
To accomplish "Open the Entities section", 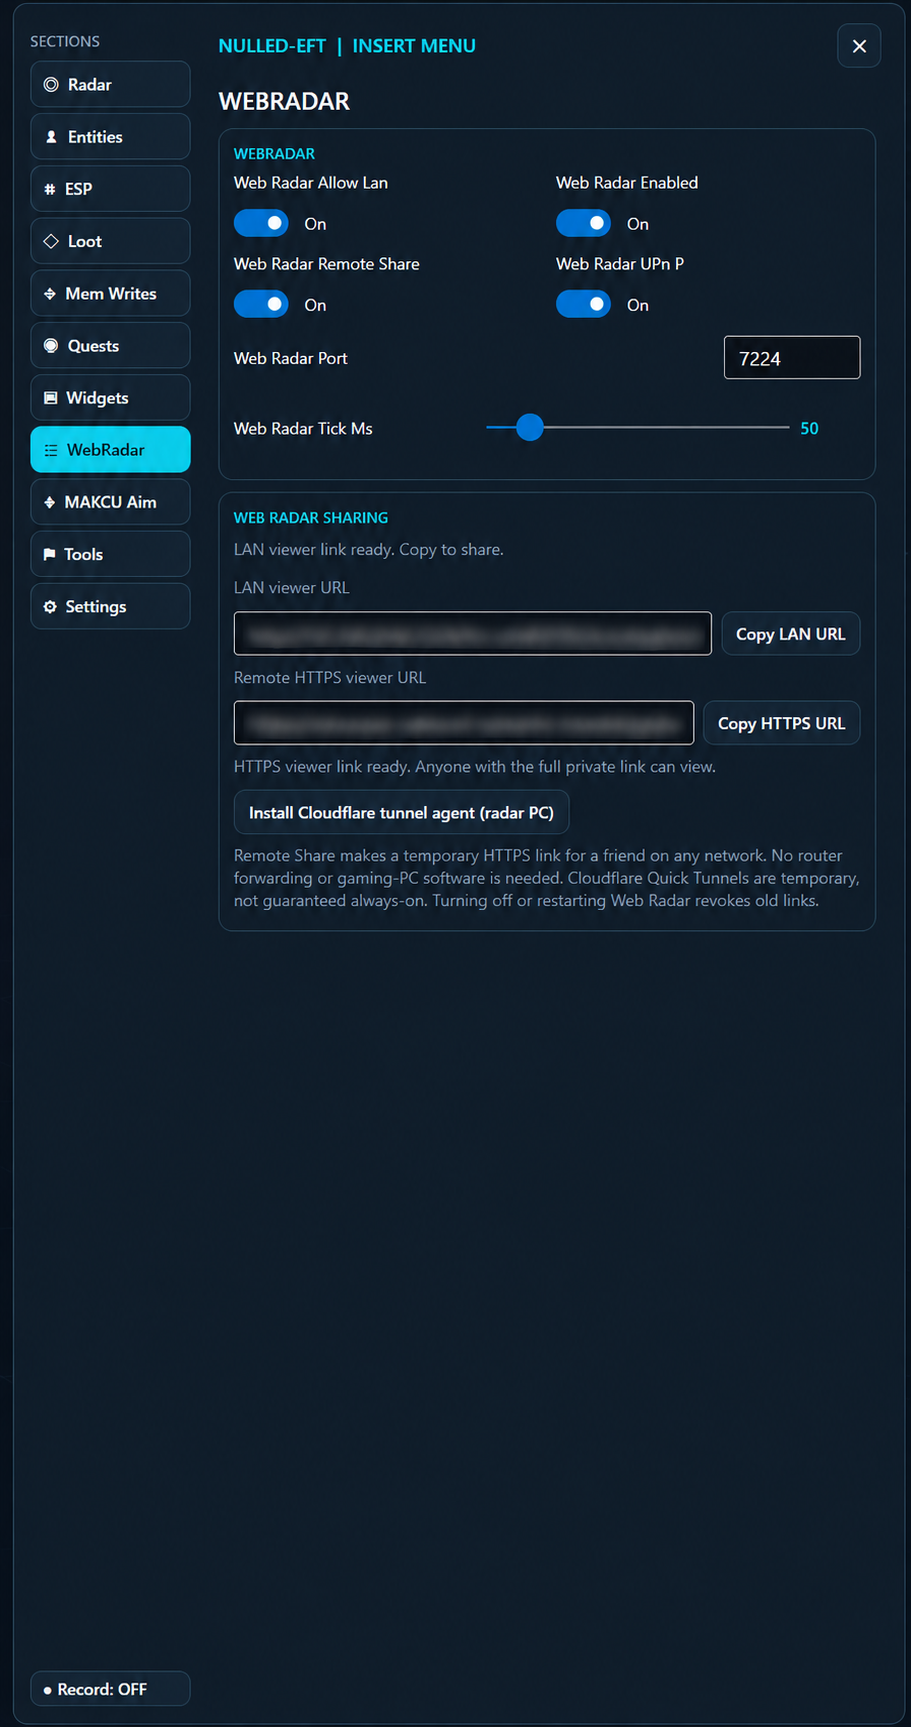I will (110, 136).
